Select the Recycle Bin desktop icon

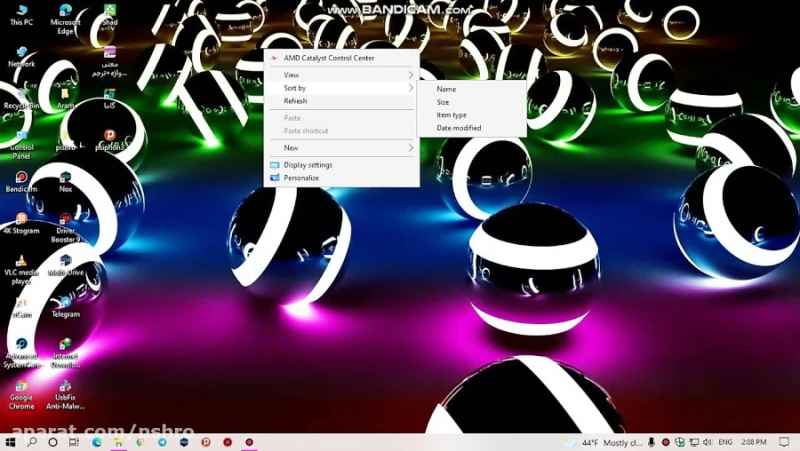[x=21, y=99]
